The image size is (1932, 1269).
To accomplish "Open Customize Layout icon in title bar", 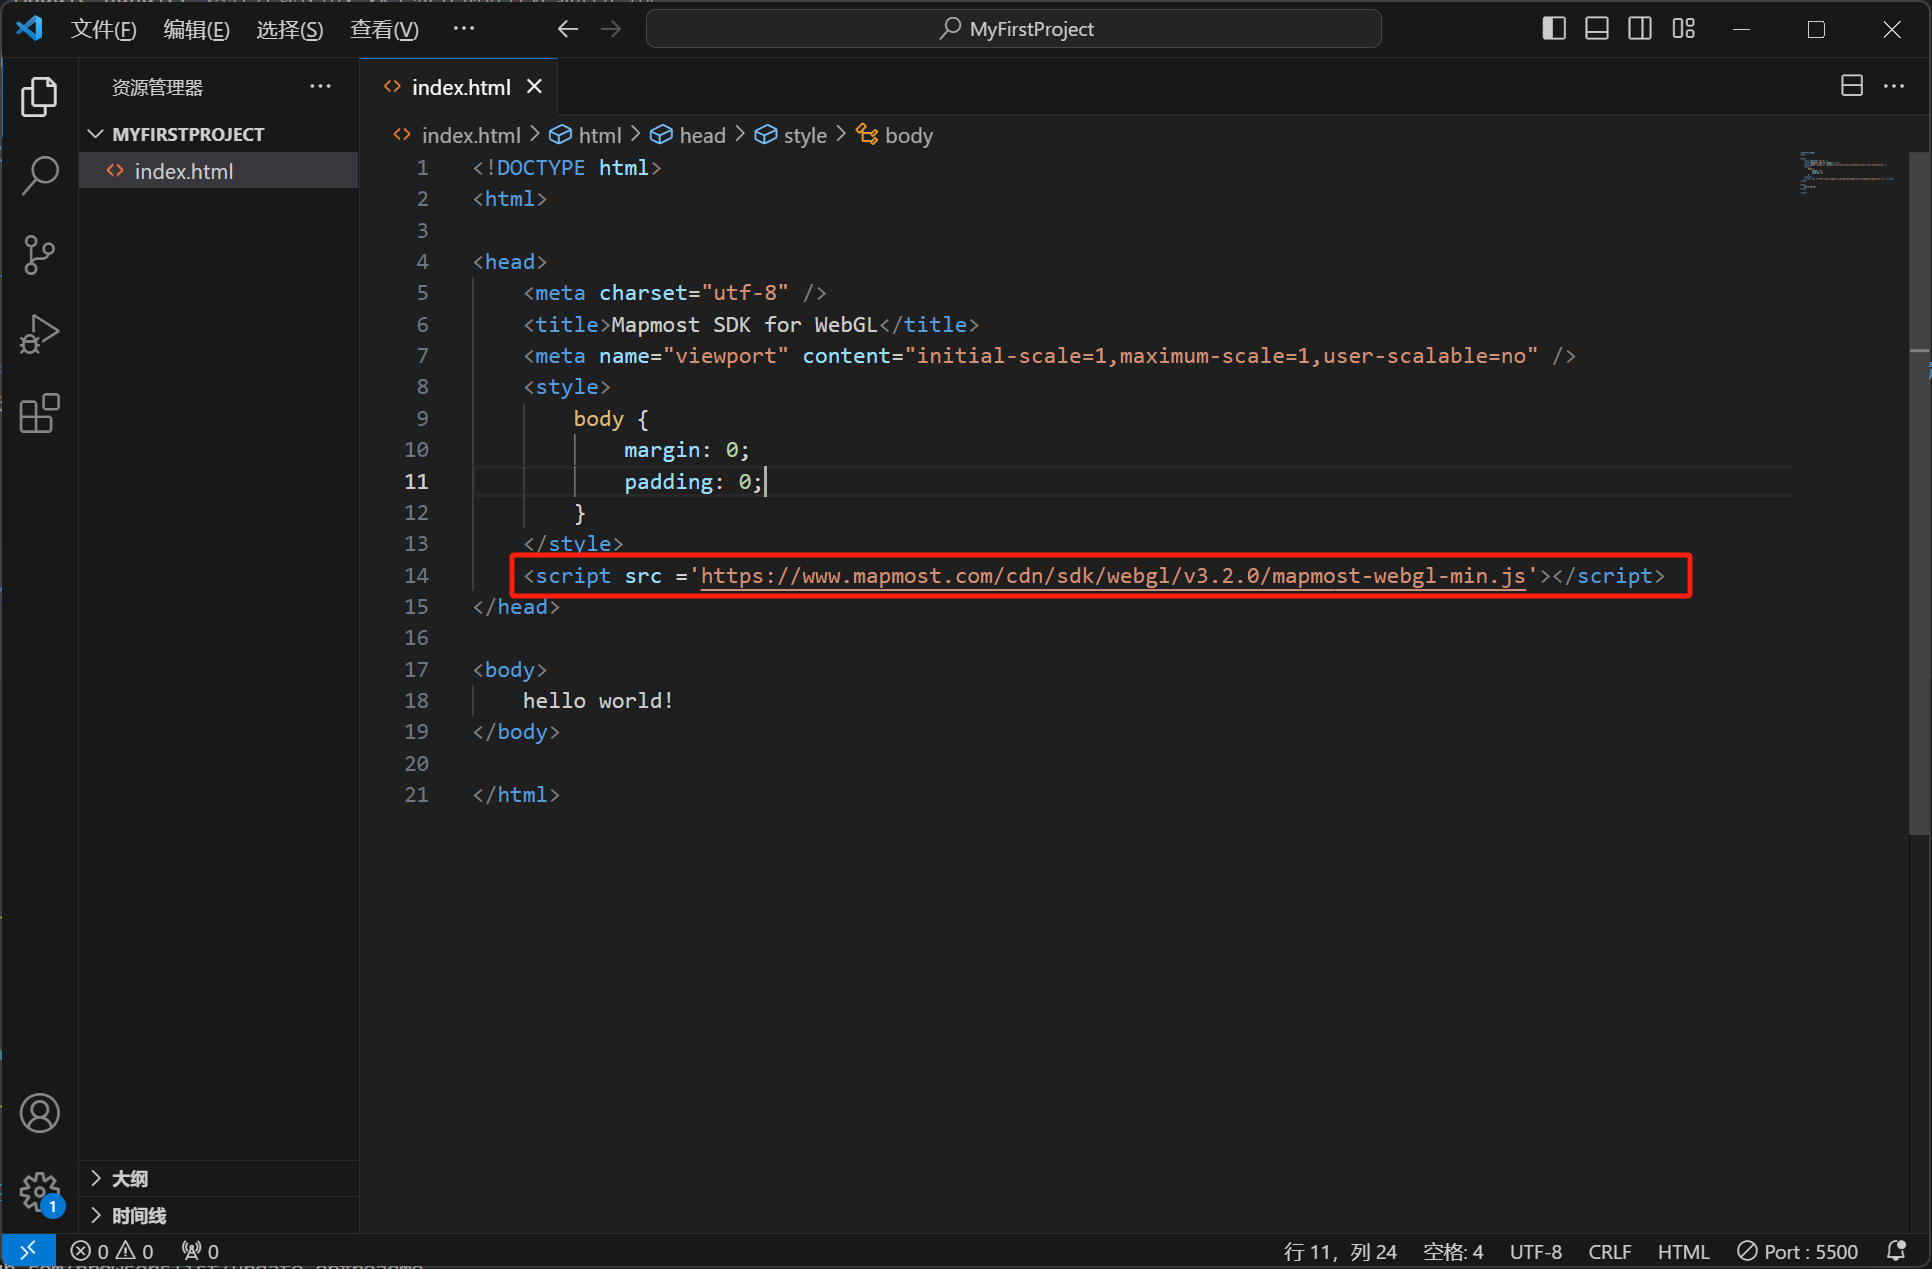I will coord(1684,28).
